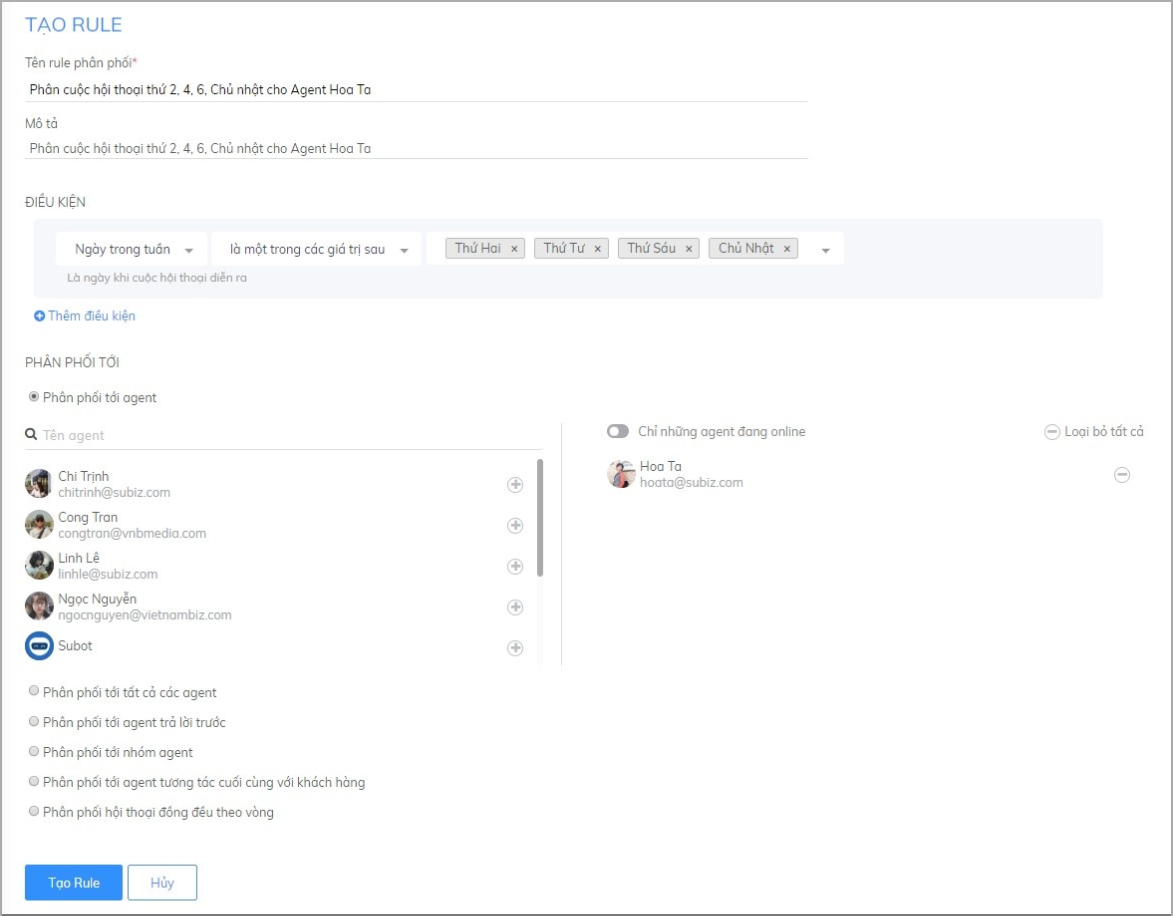The image size is (1173, 916).
Task: Remove the Chủ Nhật tag
Action: [x=787, y=249]
